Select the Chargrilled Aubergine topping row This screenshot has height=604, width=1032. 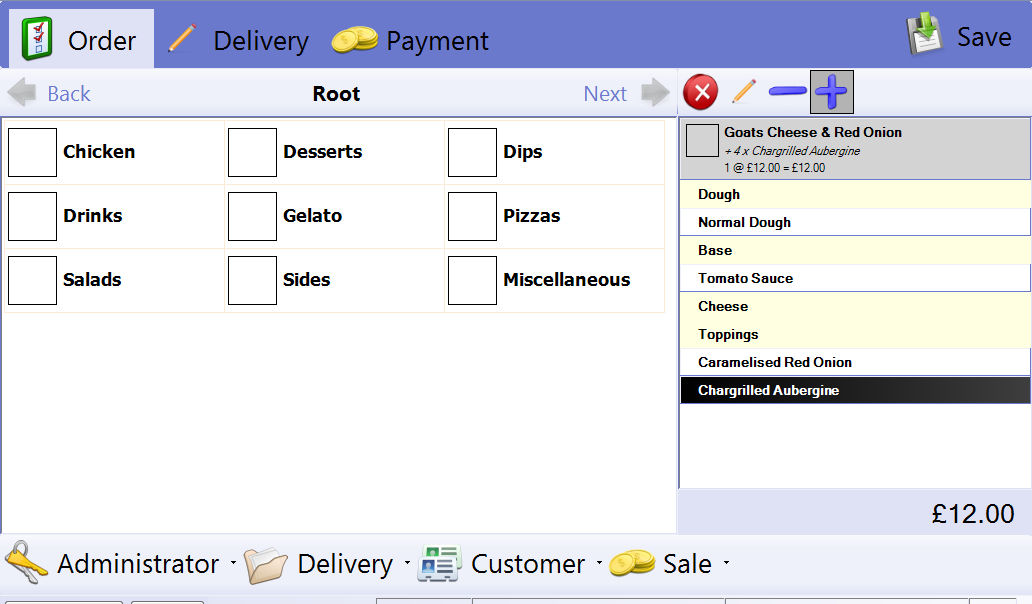[x=854, y=390]
